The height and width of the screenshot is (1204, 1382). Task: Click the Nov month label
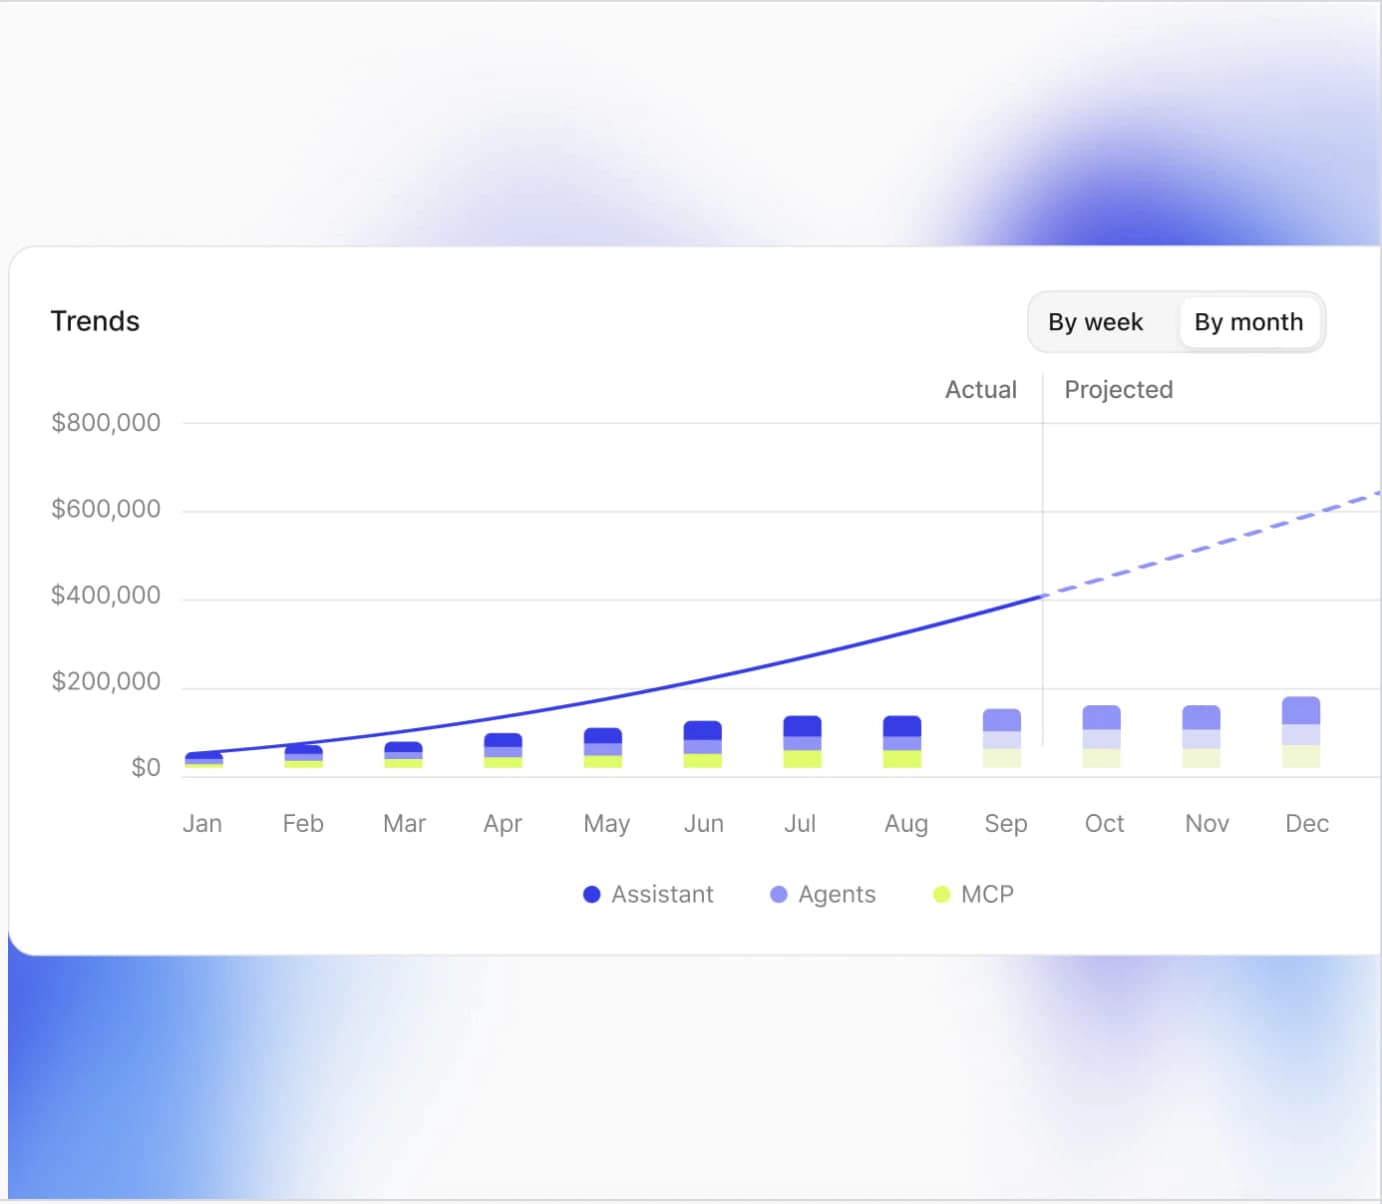(x=1207, y=823)
